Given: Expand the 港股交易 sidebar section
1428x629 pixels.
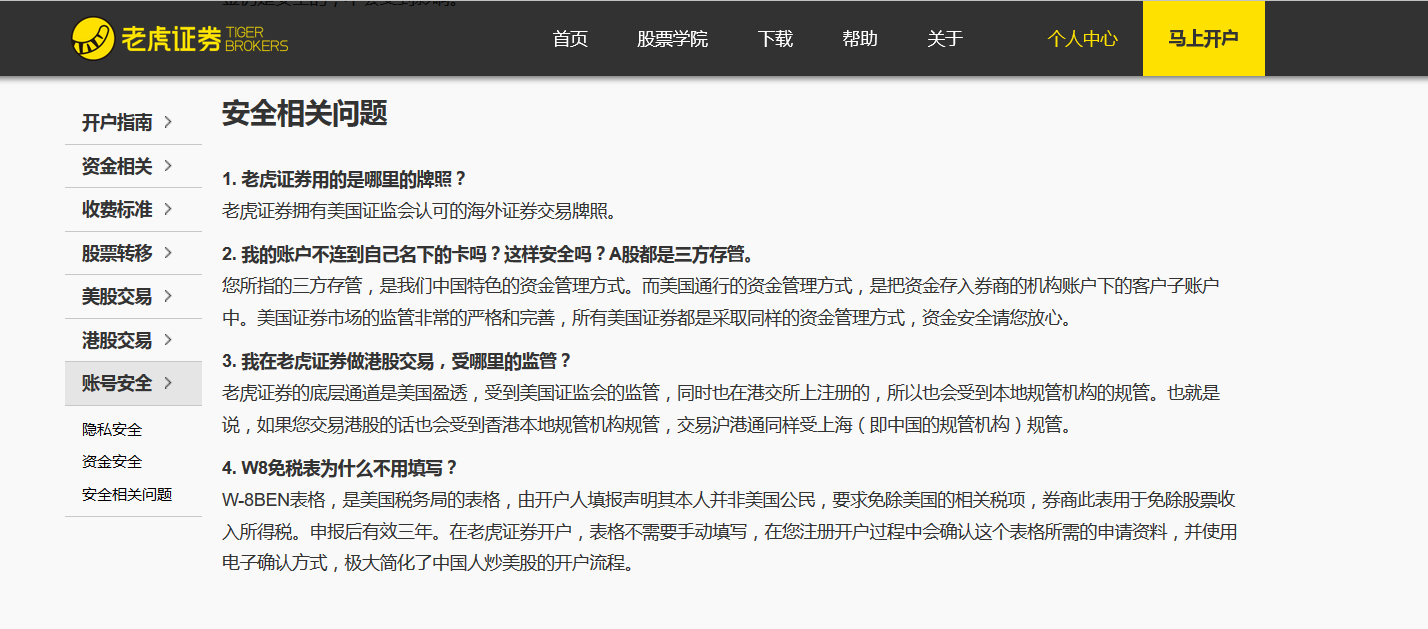Looking at the screenshot, I should coord(115,340).
